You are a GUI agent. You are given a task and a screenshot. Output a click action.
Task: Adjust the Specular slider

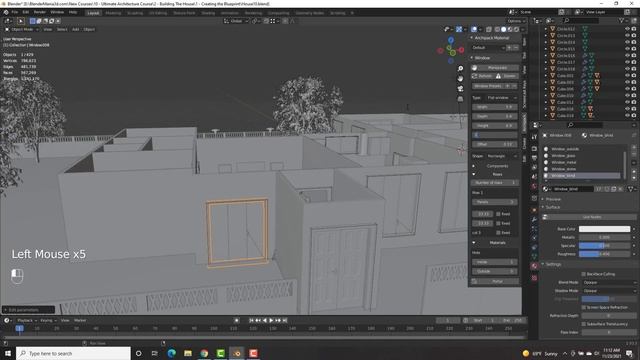tap(604, 246)
